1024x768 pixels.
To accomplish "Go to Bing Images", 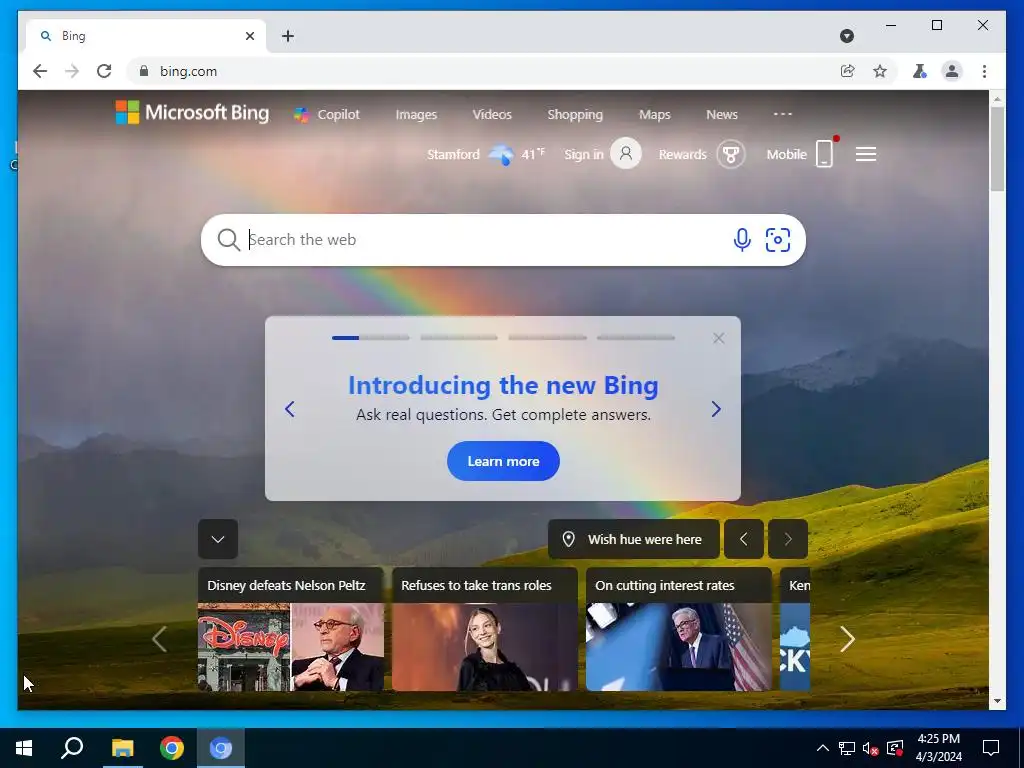I will (x=416, y=114).
